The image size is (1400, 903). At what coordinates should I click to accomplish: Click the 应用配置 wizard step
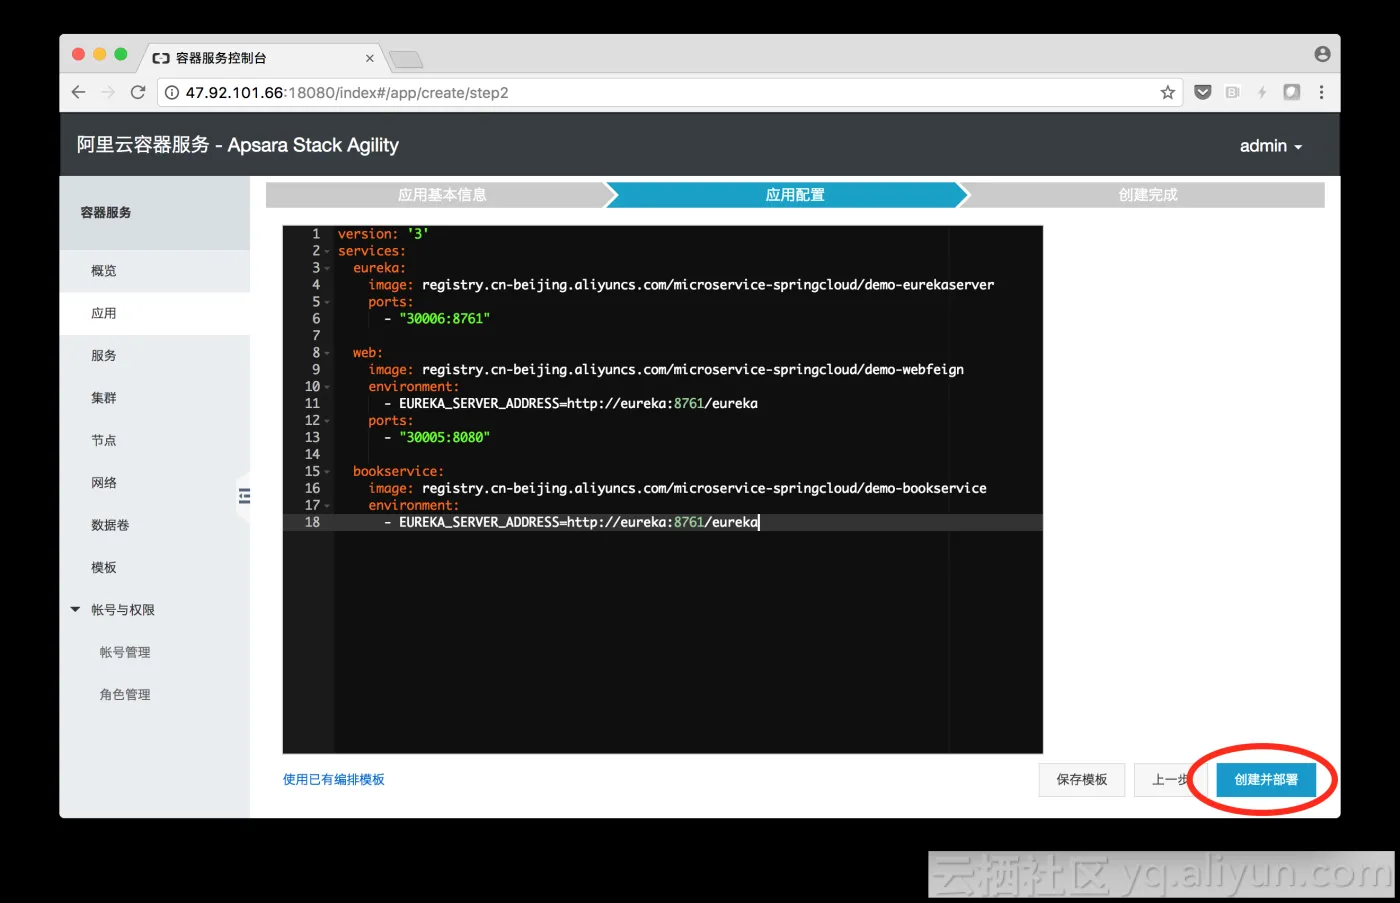click(x=795, y=195)
